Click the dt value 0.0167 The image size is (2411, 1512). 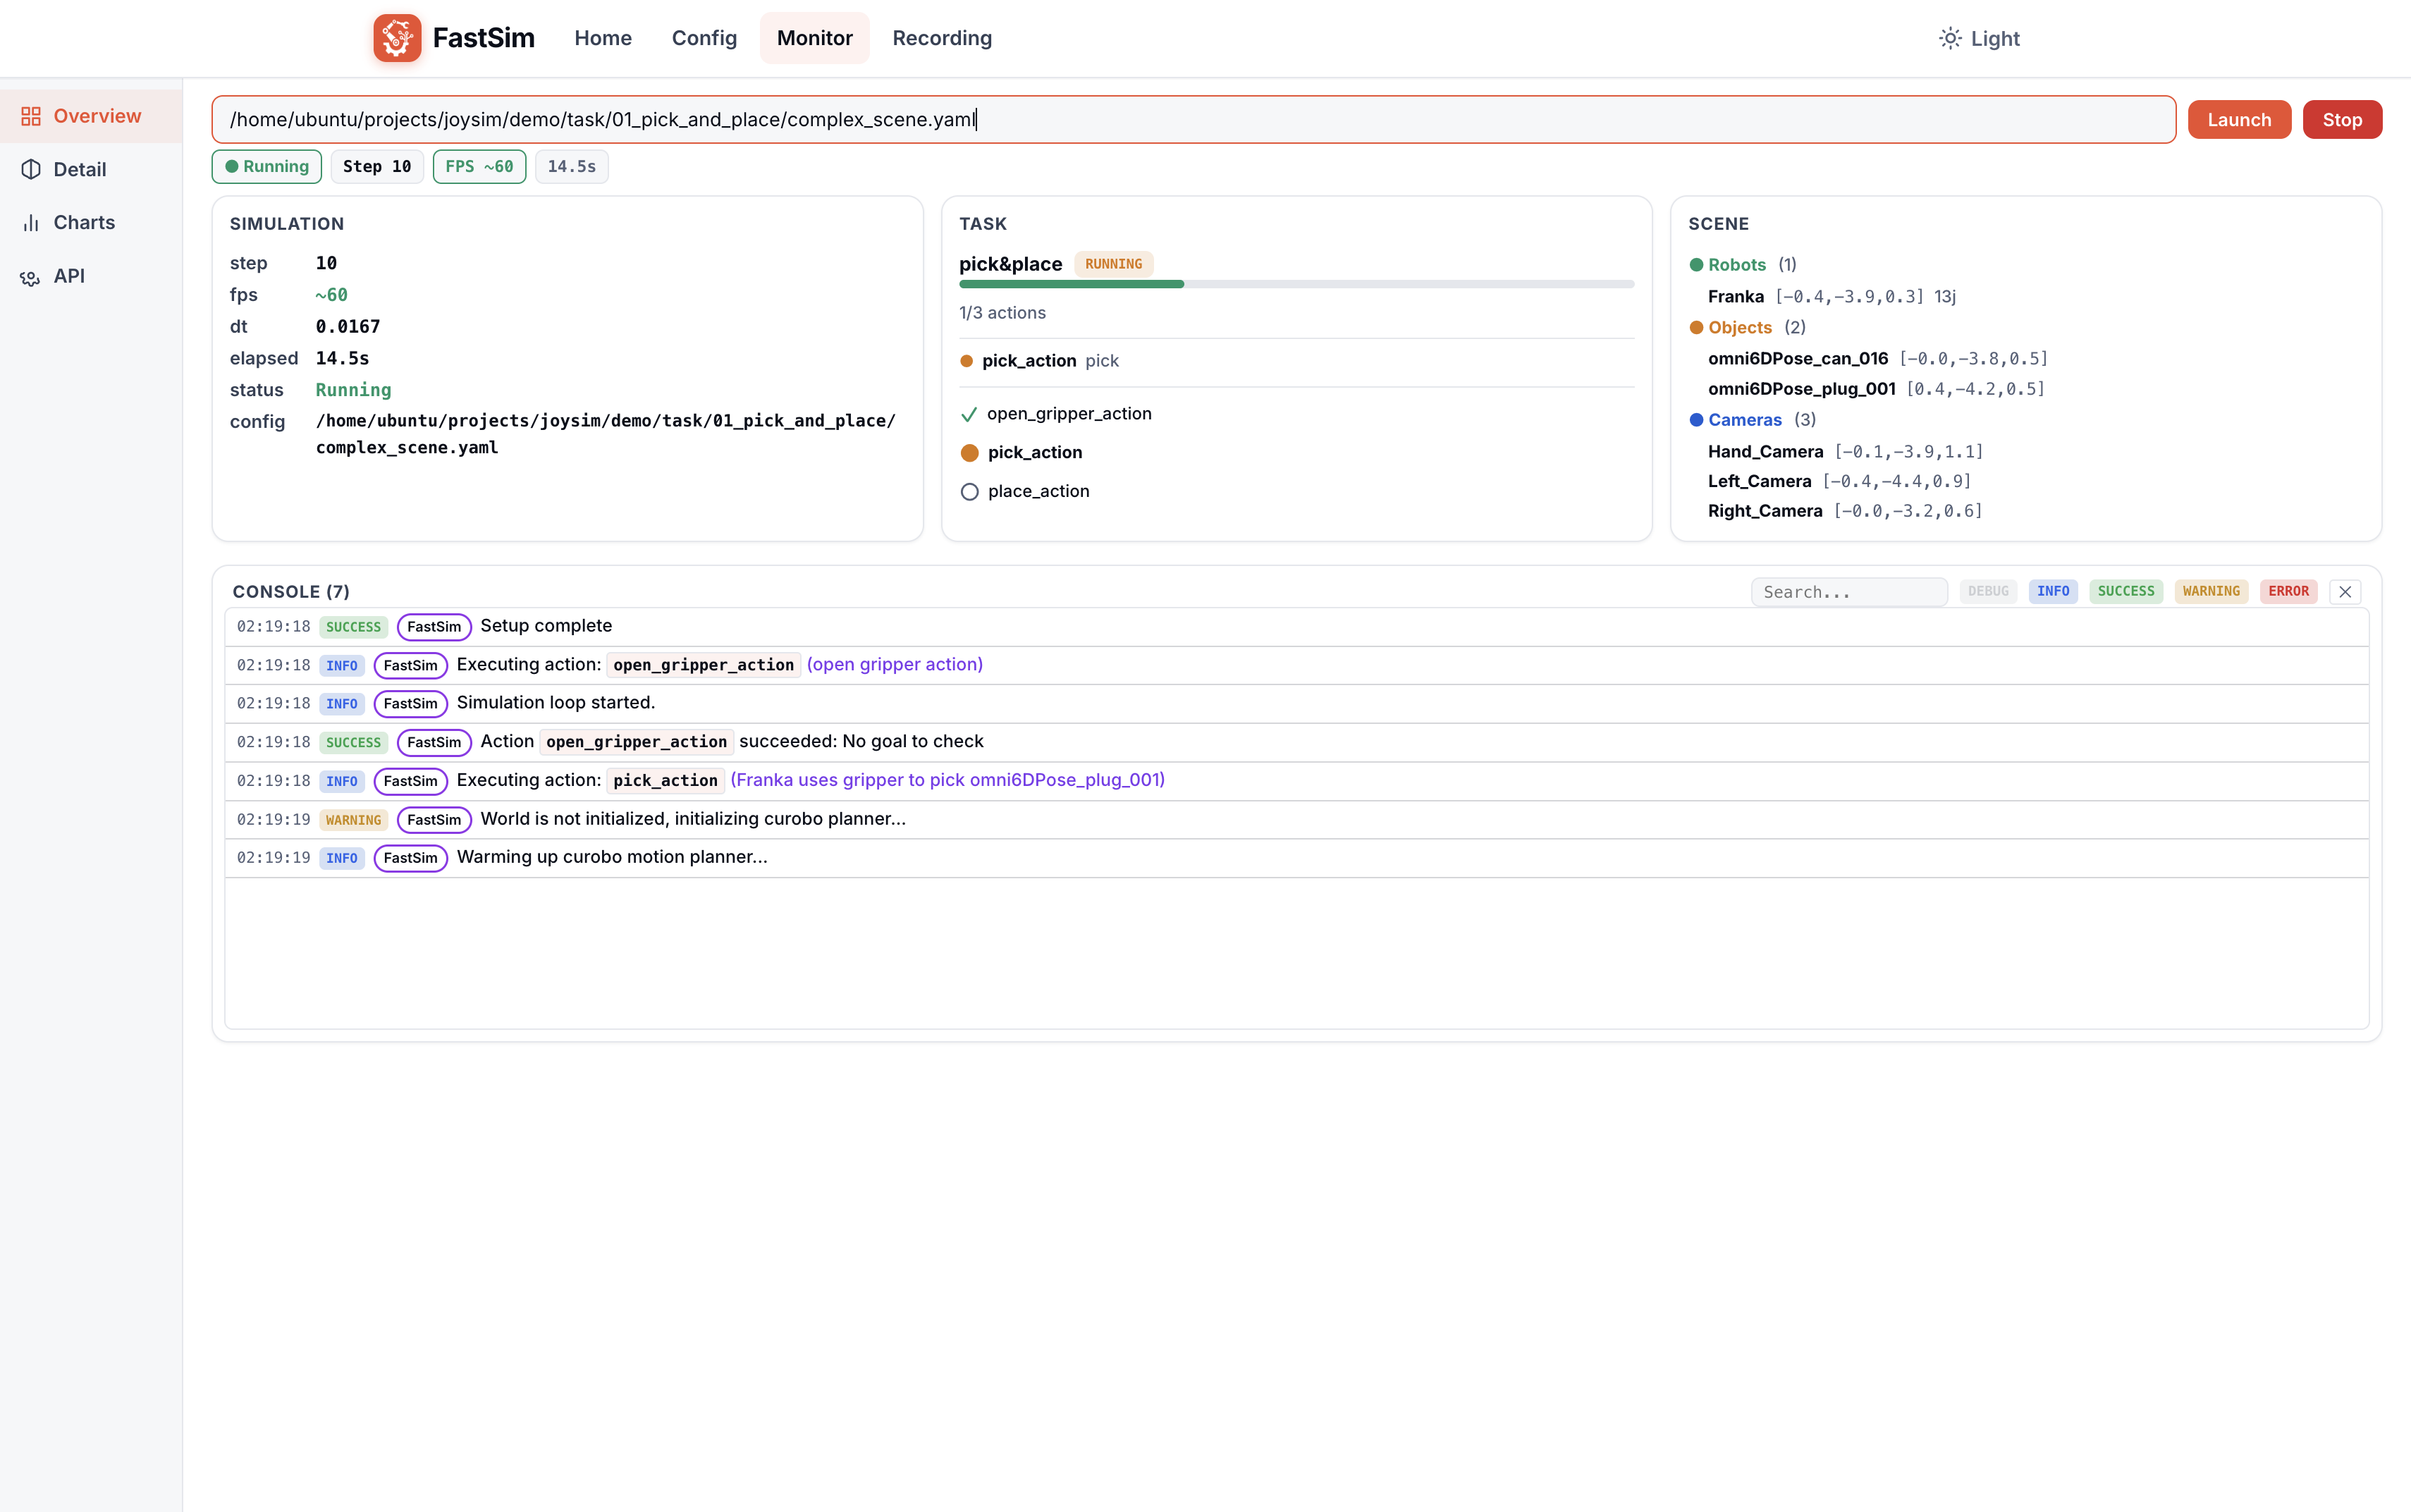tap(347, 326)
